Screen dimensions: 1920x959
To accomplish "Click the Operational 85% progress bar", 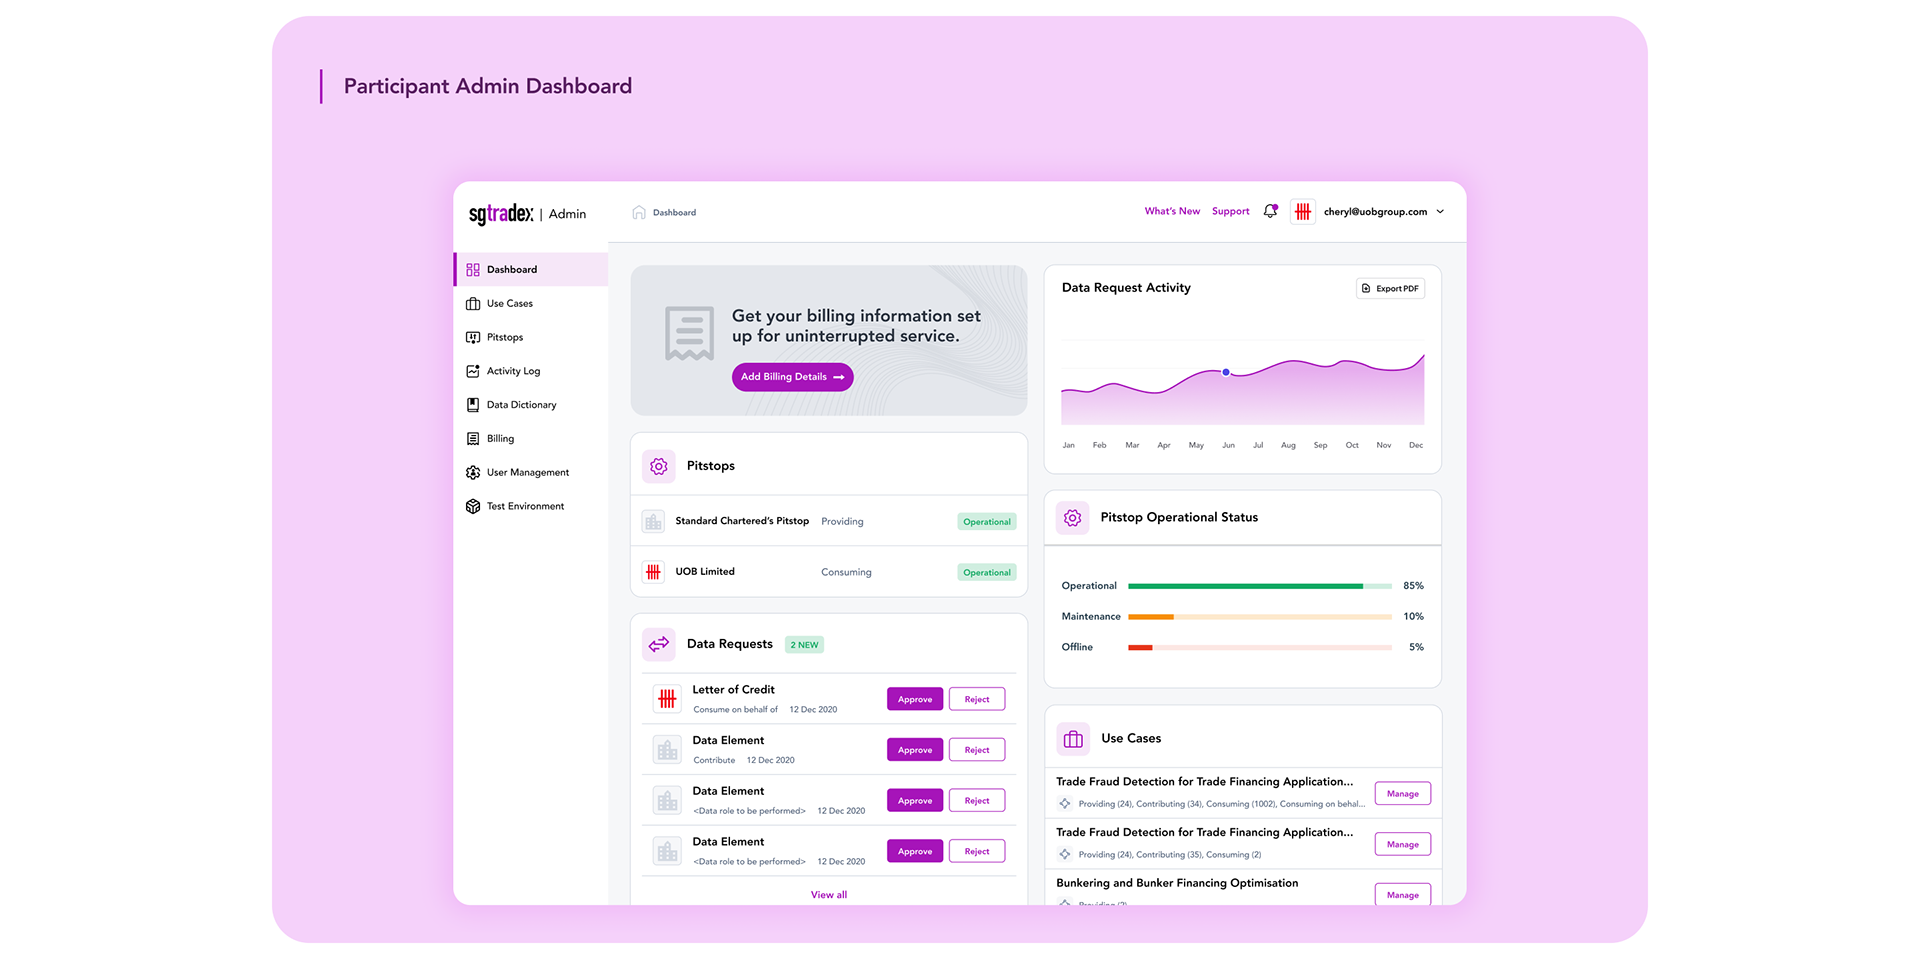I will 1260,586.
